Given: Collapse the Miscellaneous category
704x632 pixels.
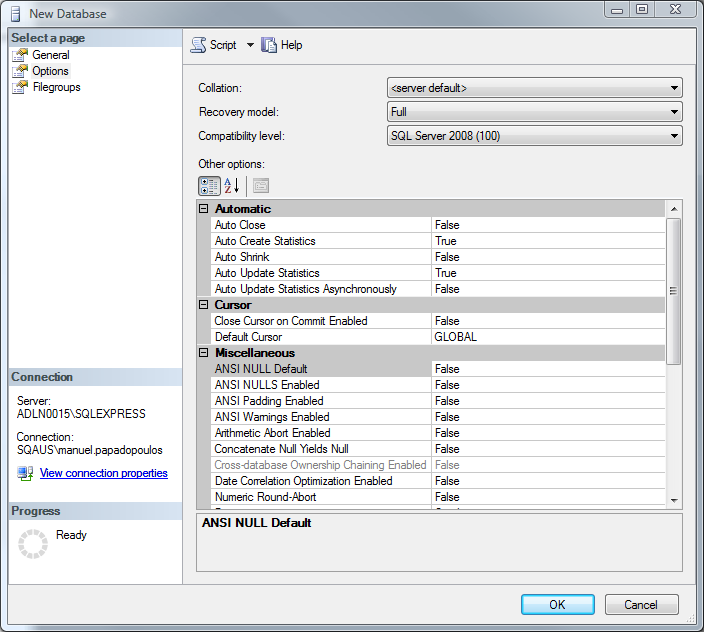Looking at the screenshot, I should (204, 353).
